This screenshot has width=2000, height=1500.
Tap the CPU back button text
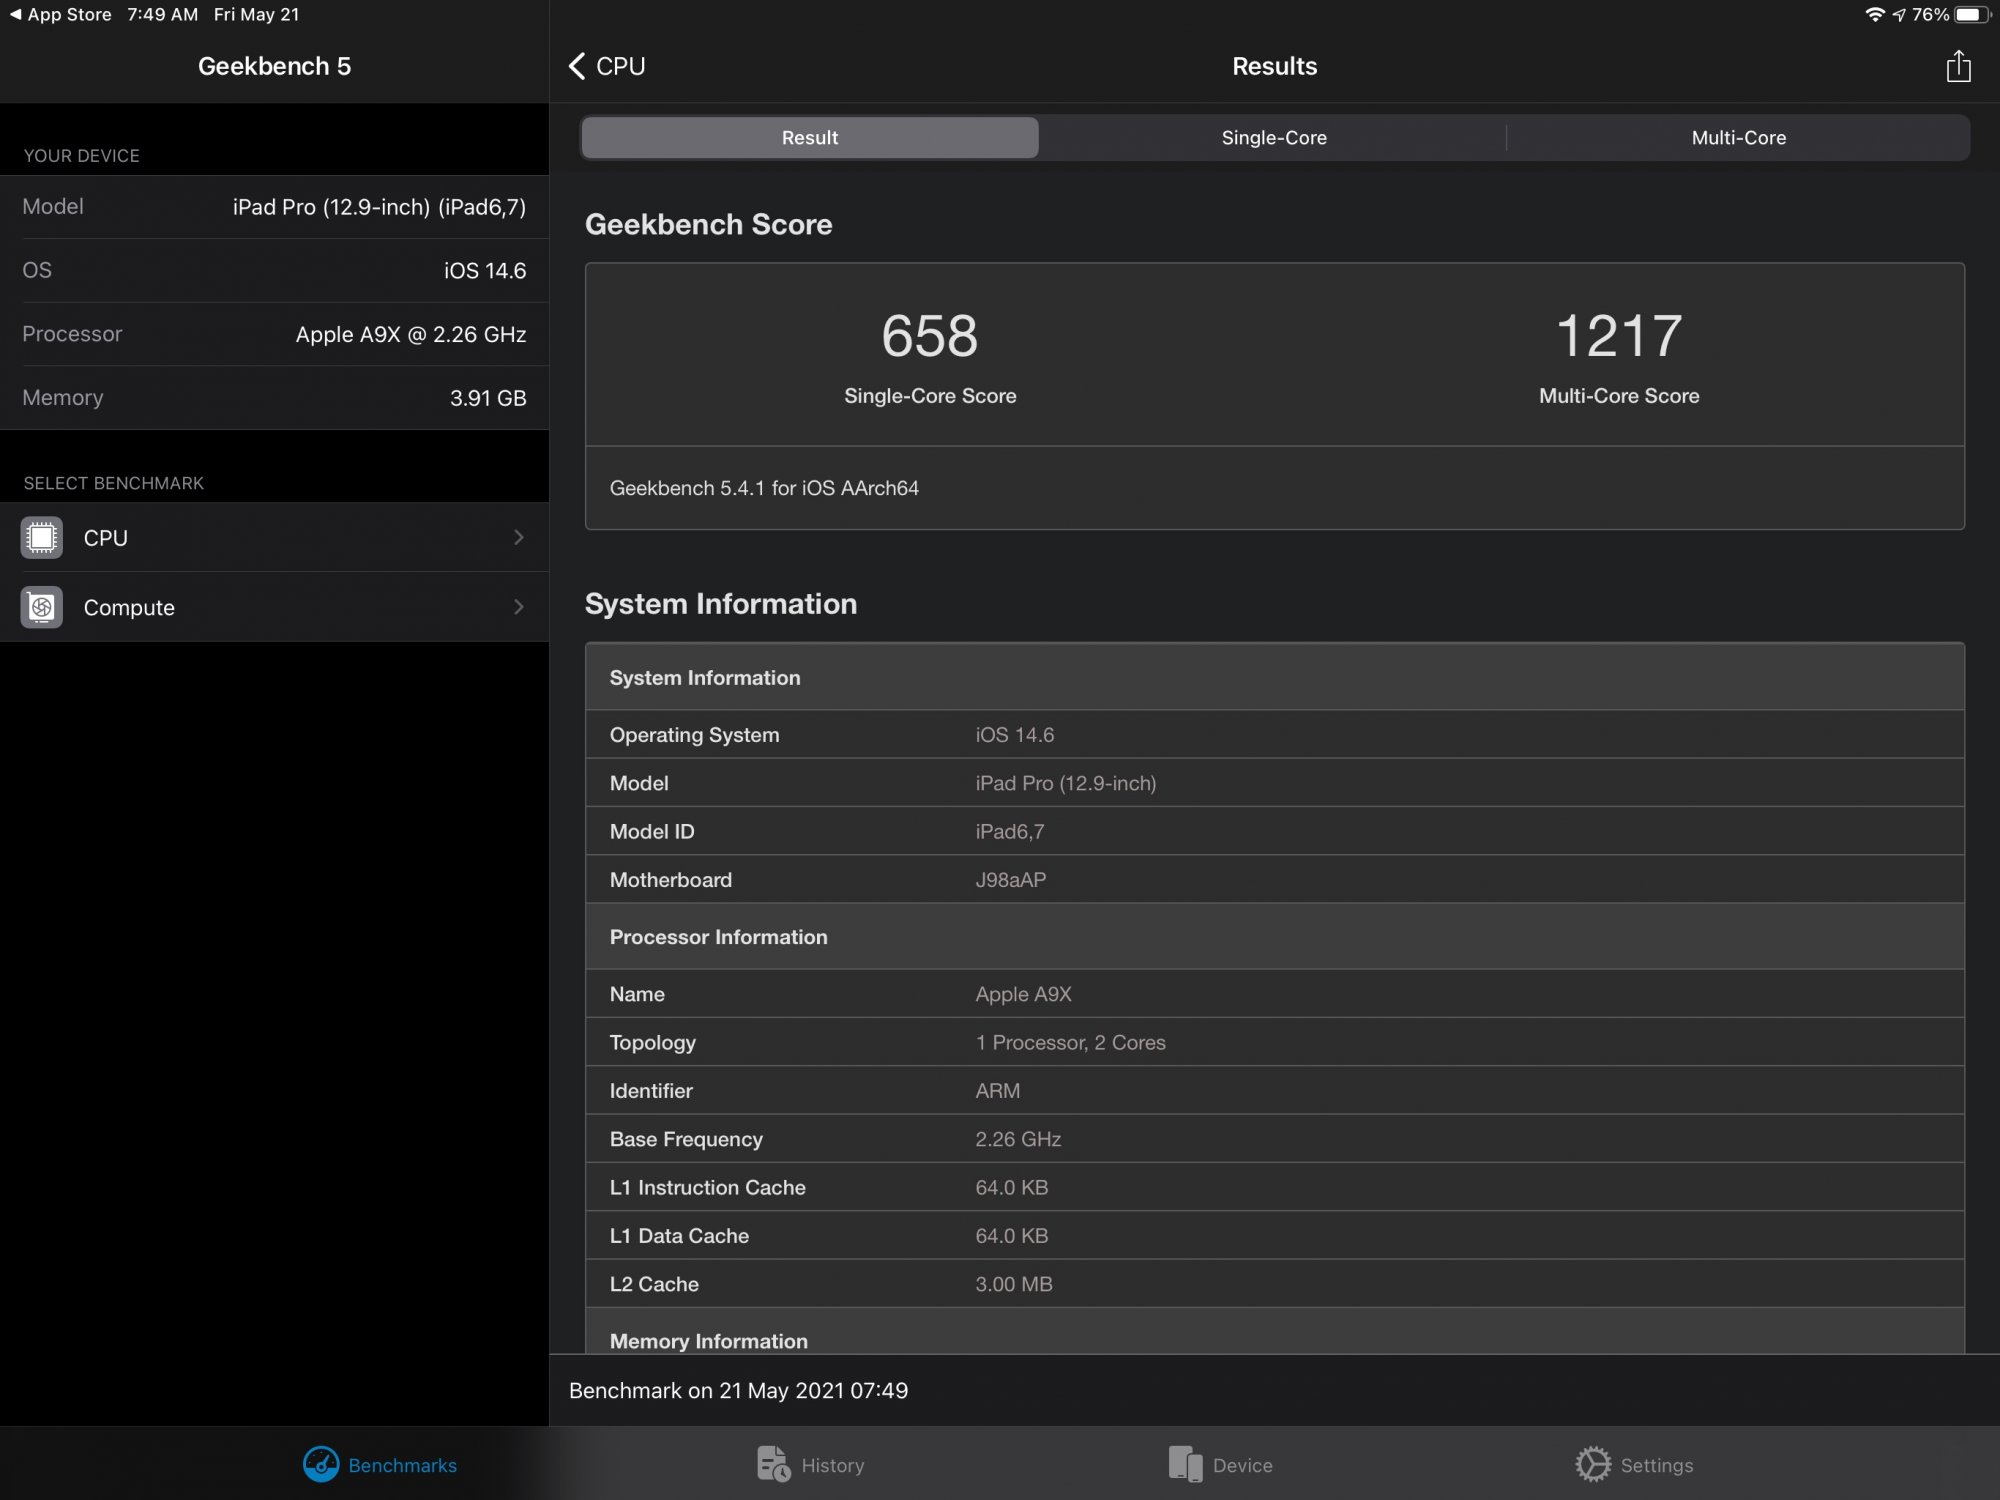point(620,66)
